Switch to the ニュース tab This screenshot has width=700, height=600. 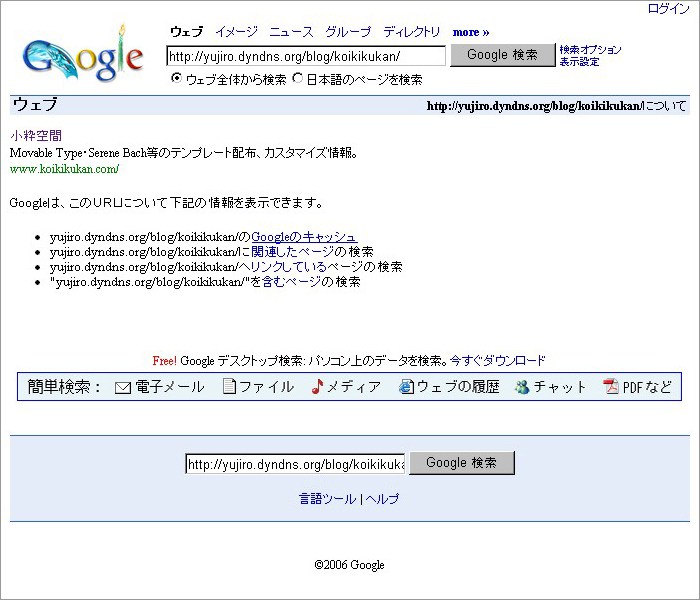[x=291, y=32]
